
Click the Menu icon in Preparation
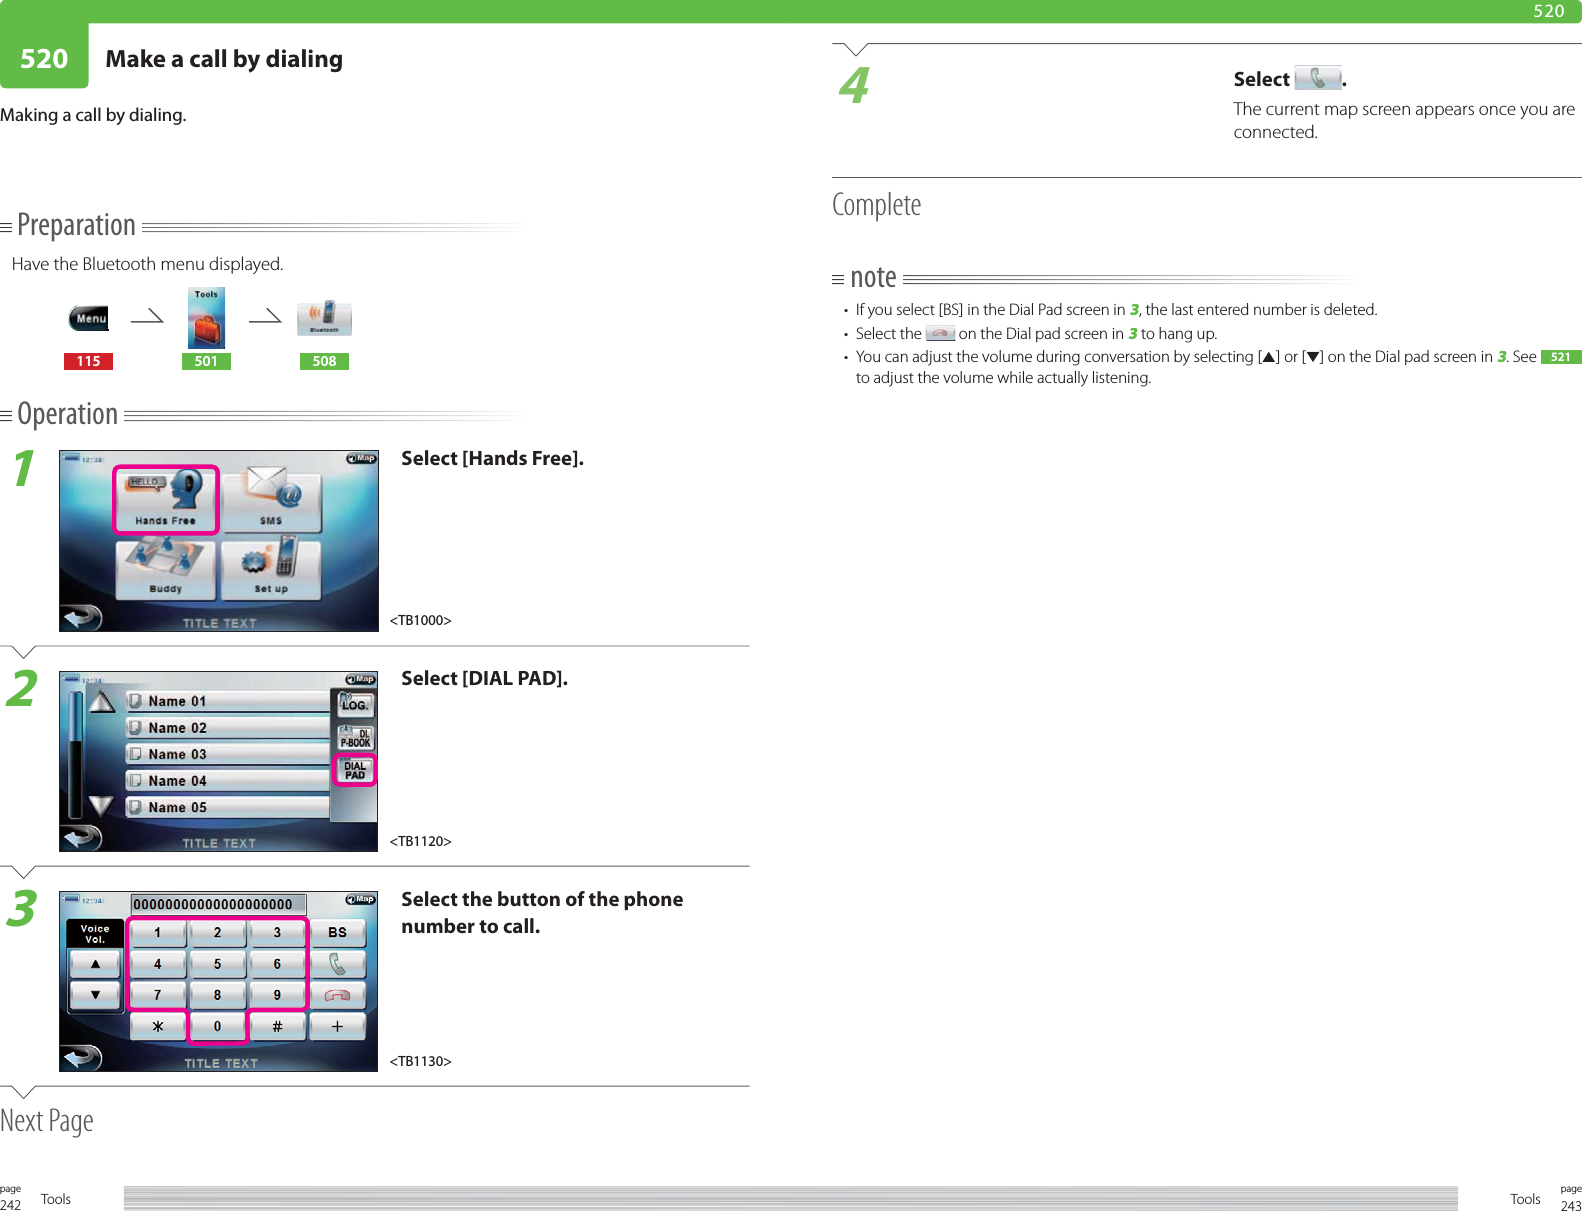(x=88, y=318)
